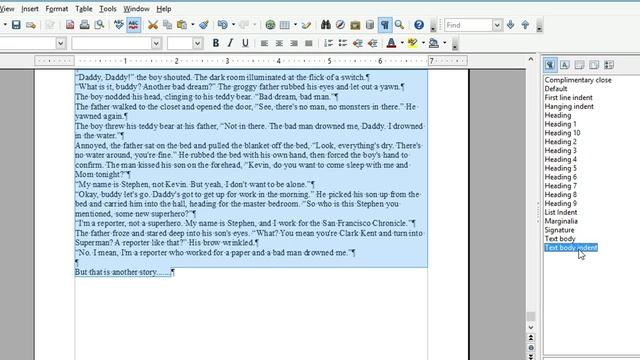Open OpenOffice Help question mark icon

tap(419, 25)
